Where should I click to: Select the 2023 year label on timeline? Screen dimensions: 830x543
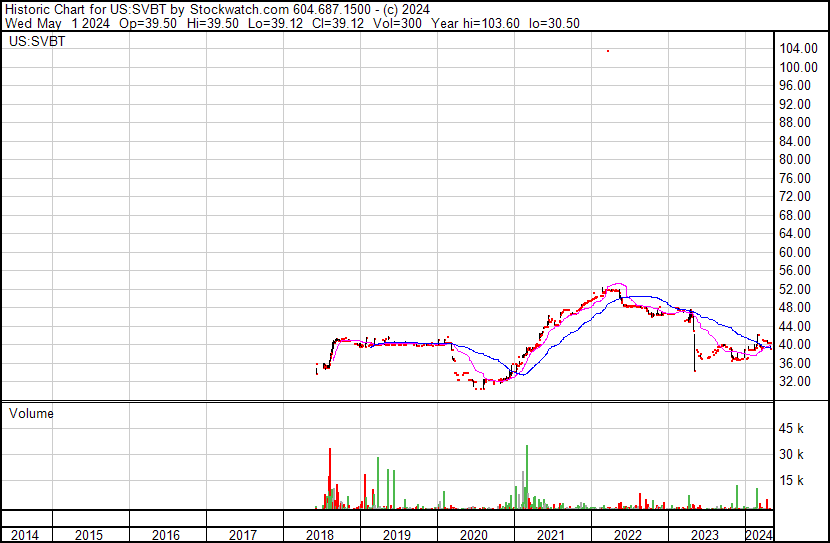tap(705, 535)
